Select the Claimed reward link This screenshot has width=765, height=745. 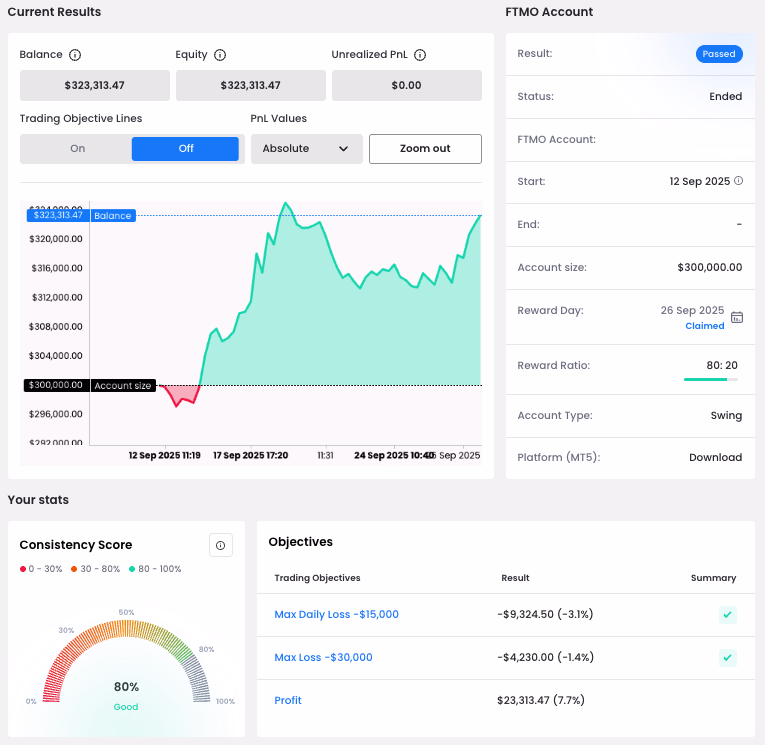click(x=705, y=326)
